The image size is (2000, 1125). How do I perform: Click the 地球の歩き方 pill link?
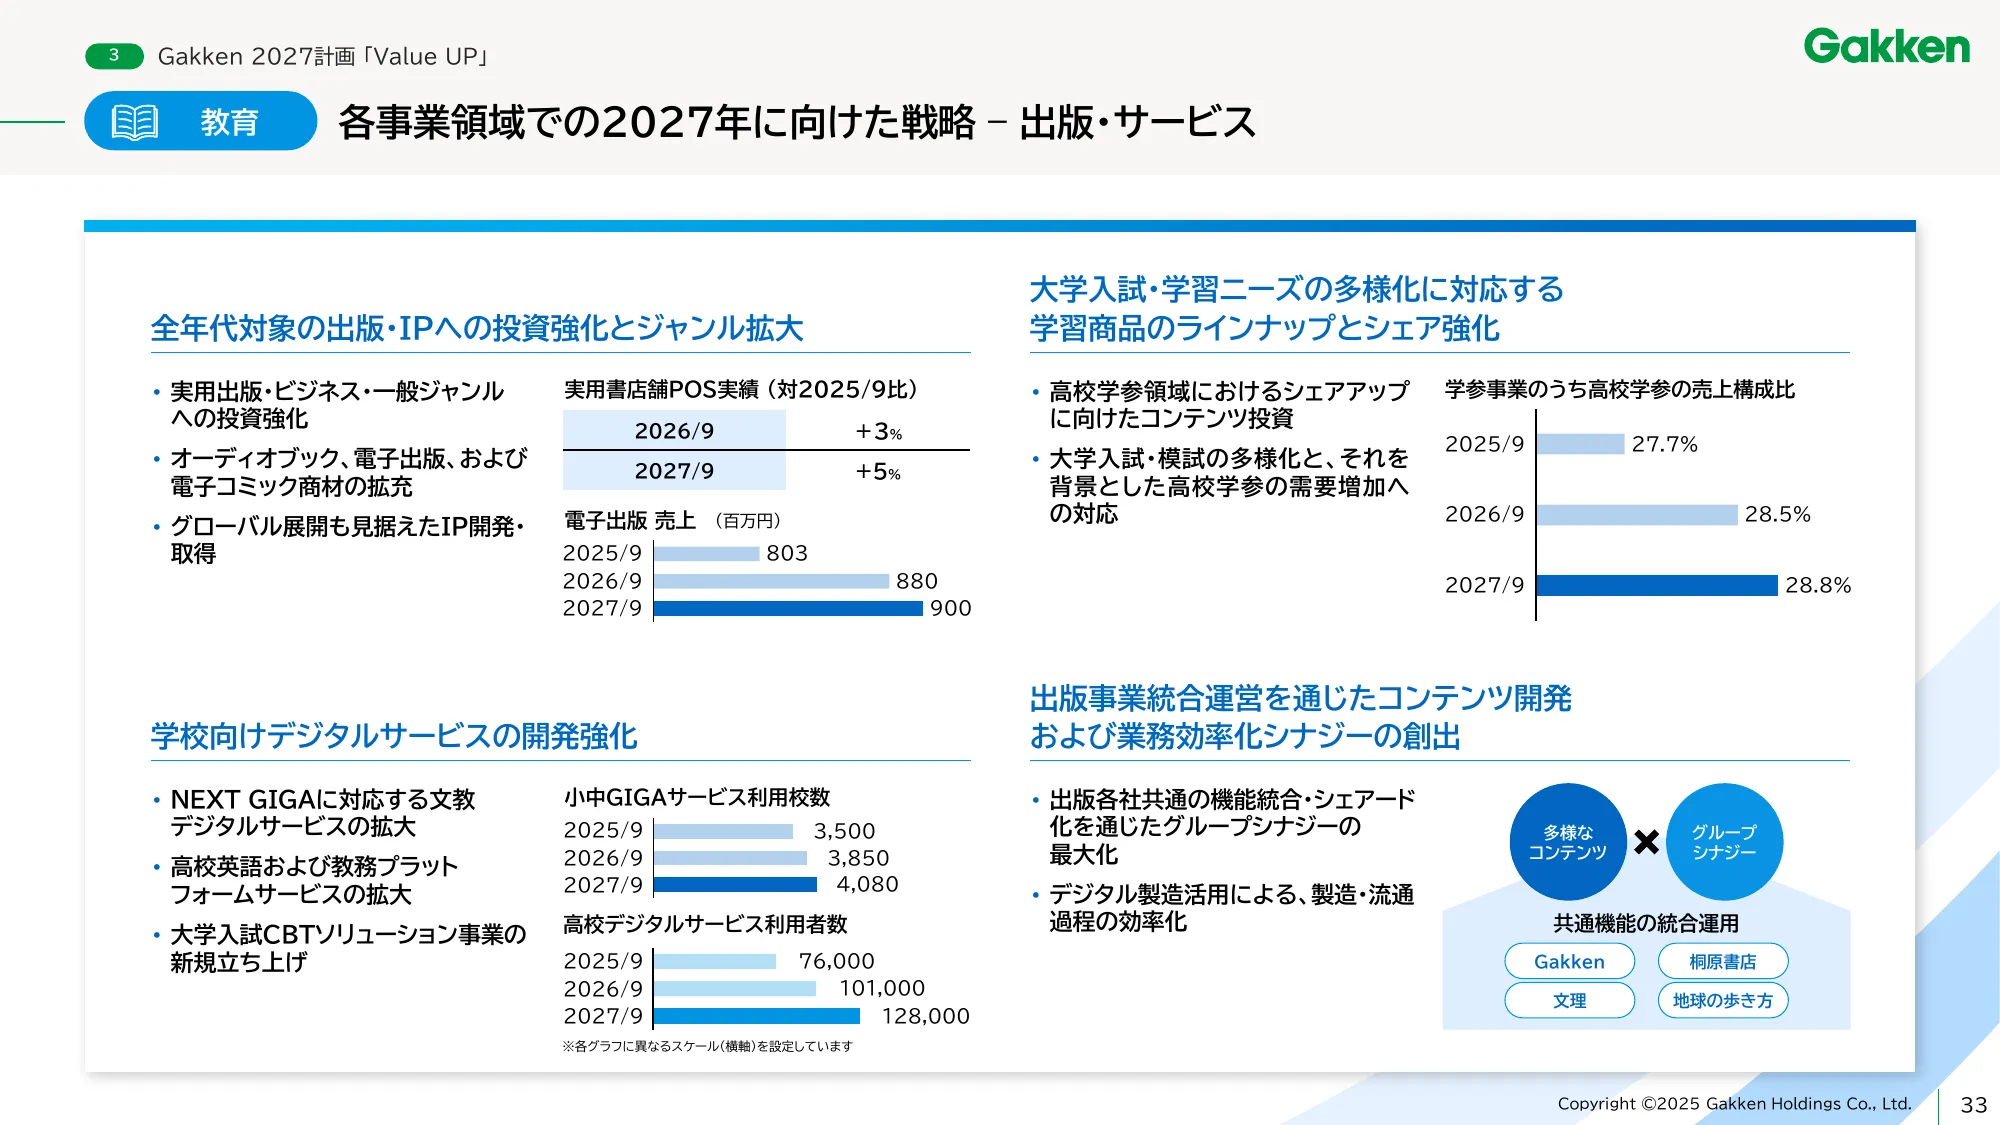tap(1723, 1000)
